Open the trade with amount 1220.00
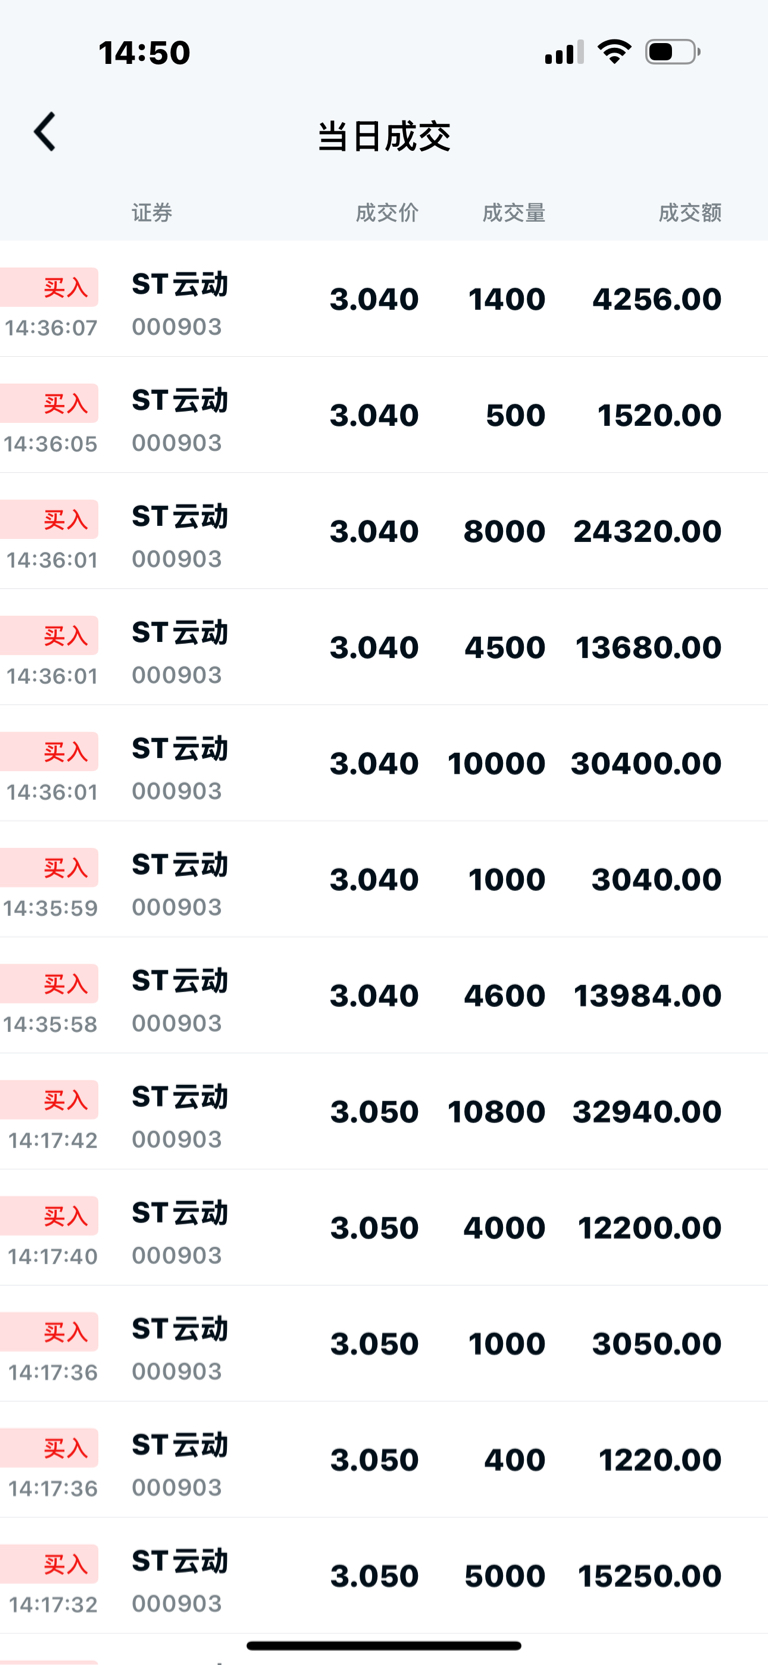The width and height of the screenshot is (768, 1665). 384,1459
